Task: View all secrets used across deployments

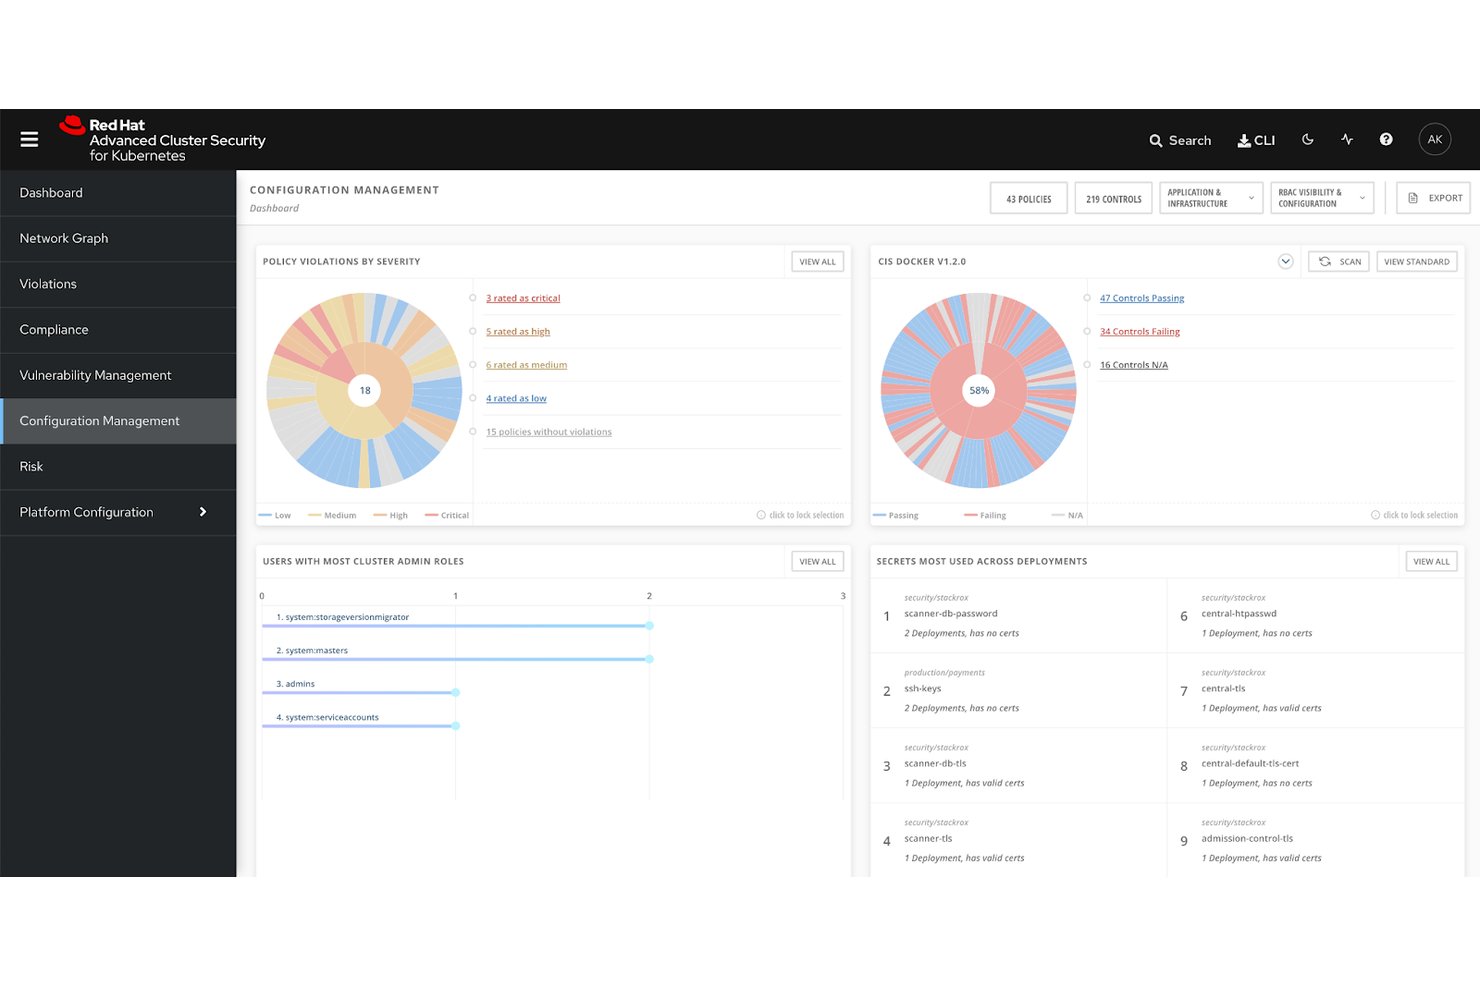Action: click(1432, 562)
